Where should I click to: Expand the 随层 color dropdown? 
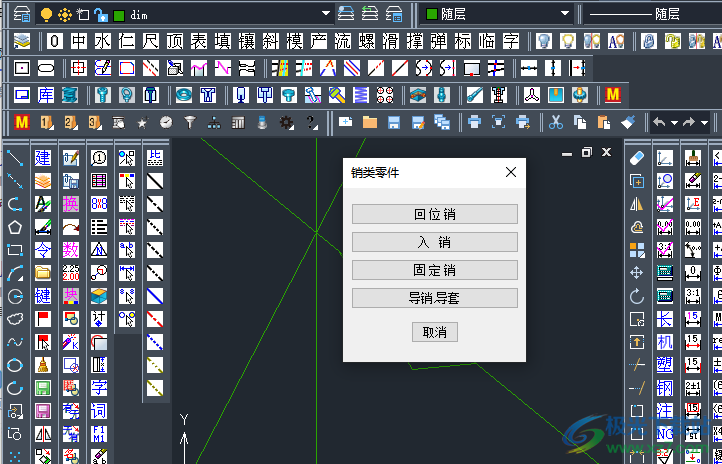pyautogui.click(x=565, y=14)
